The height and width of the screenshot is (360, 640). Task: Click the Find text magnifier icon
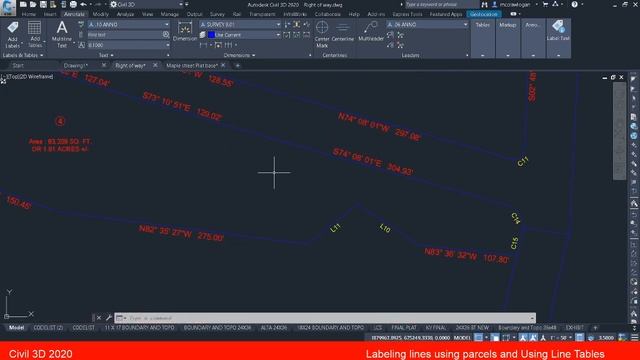166,35
